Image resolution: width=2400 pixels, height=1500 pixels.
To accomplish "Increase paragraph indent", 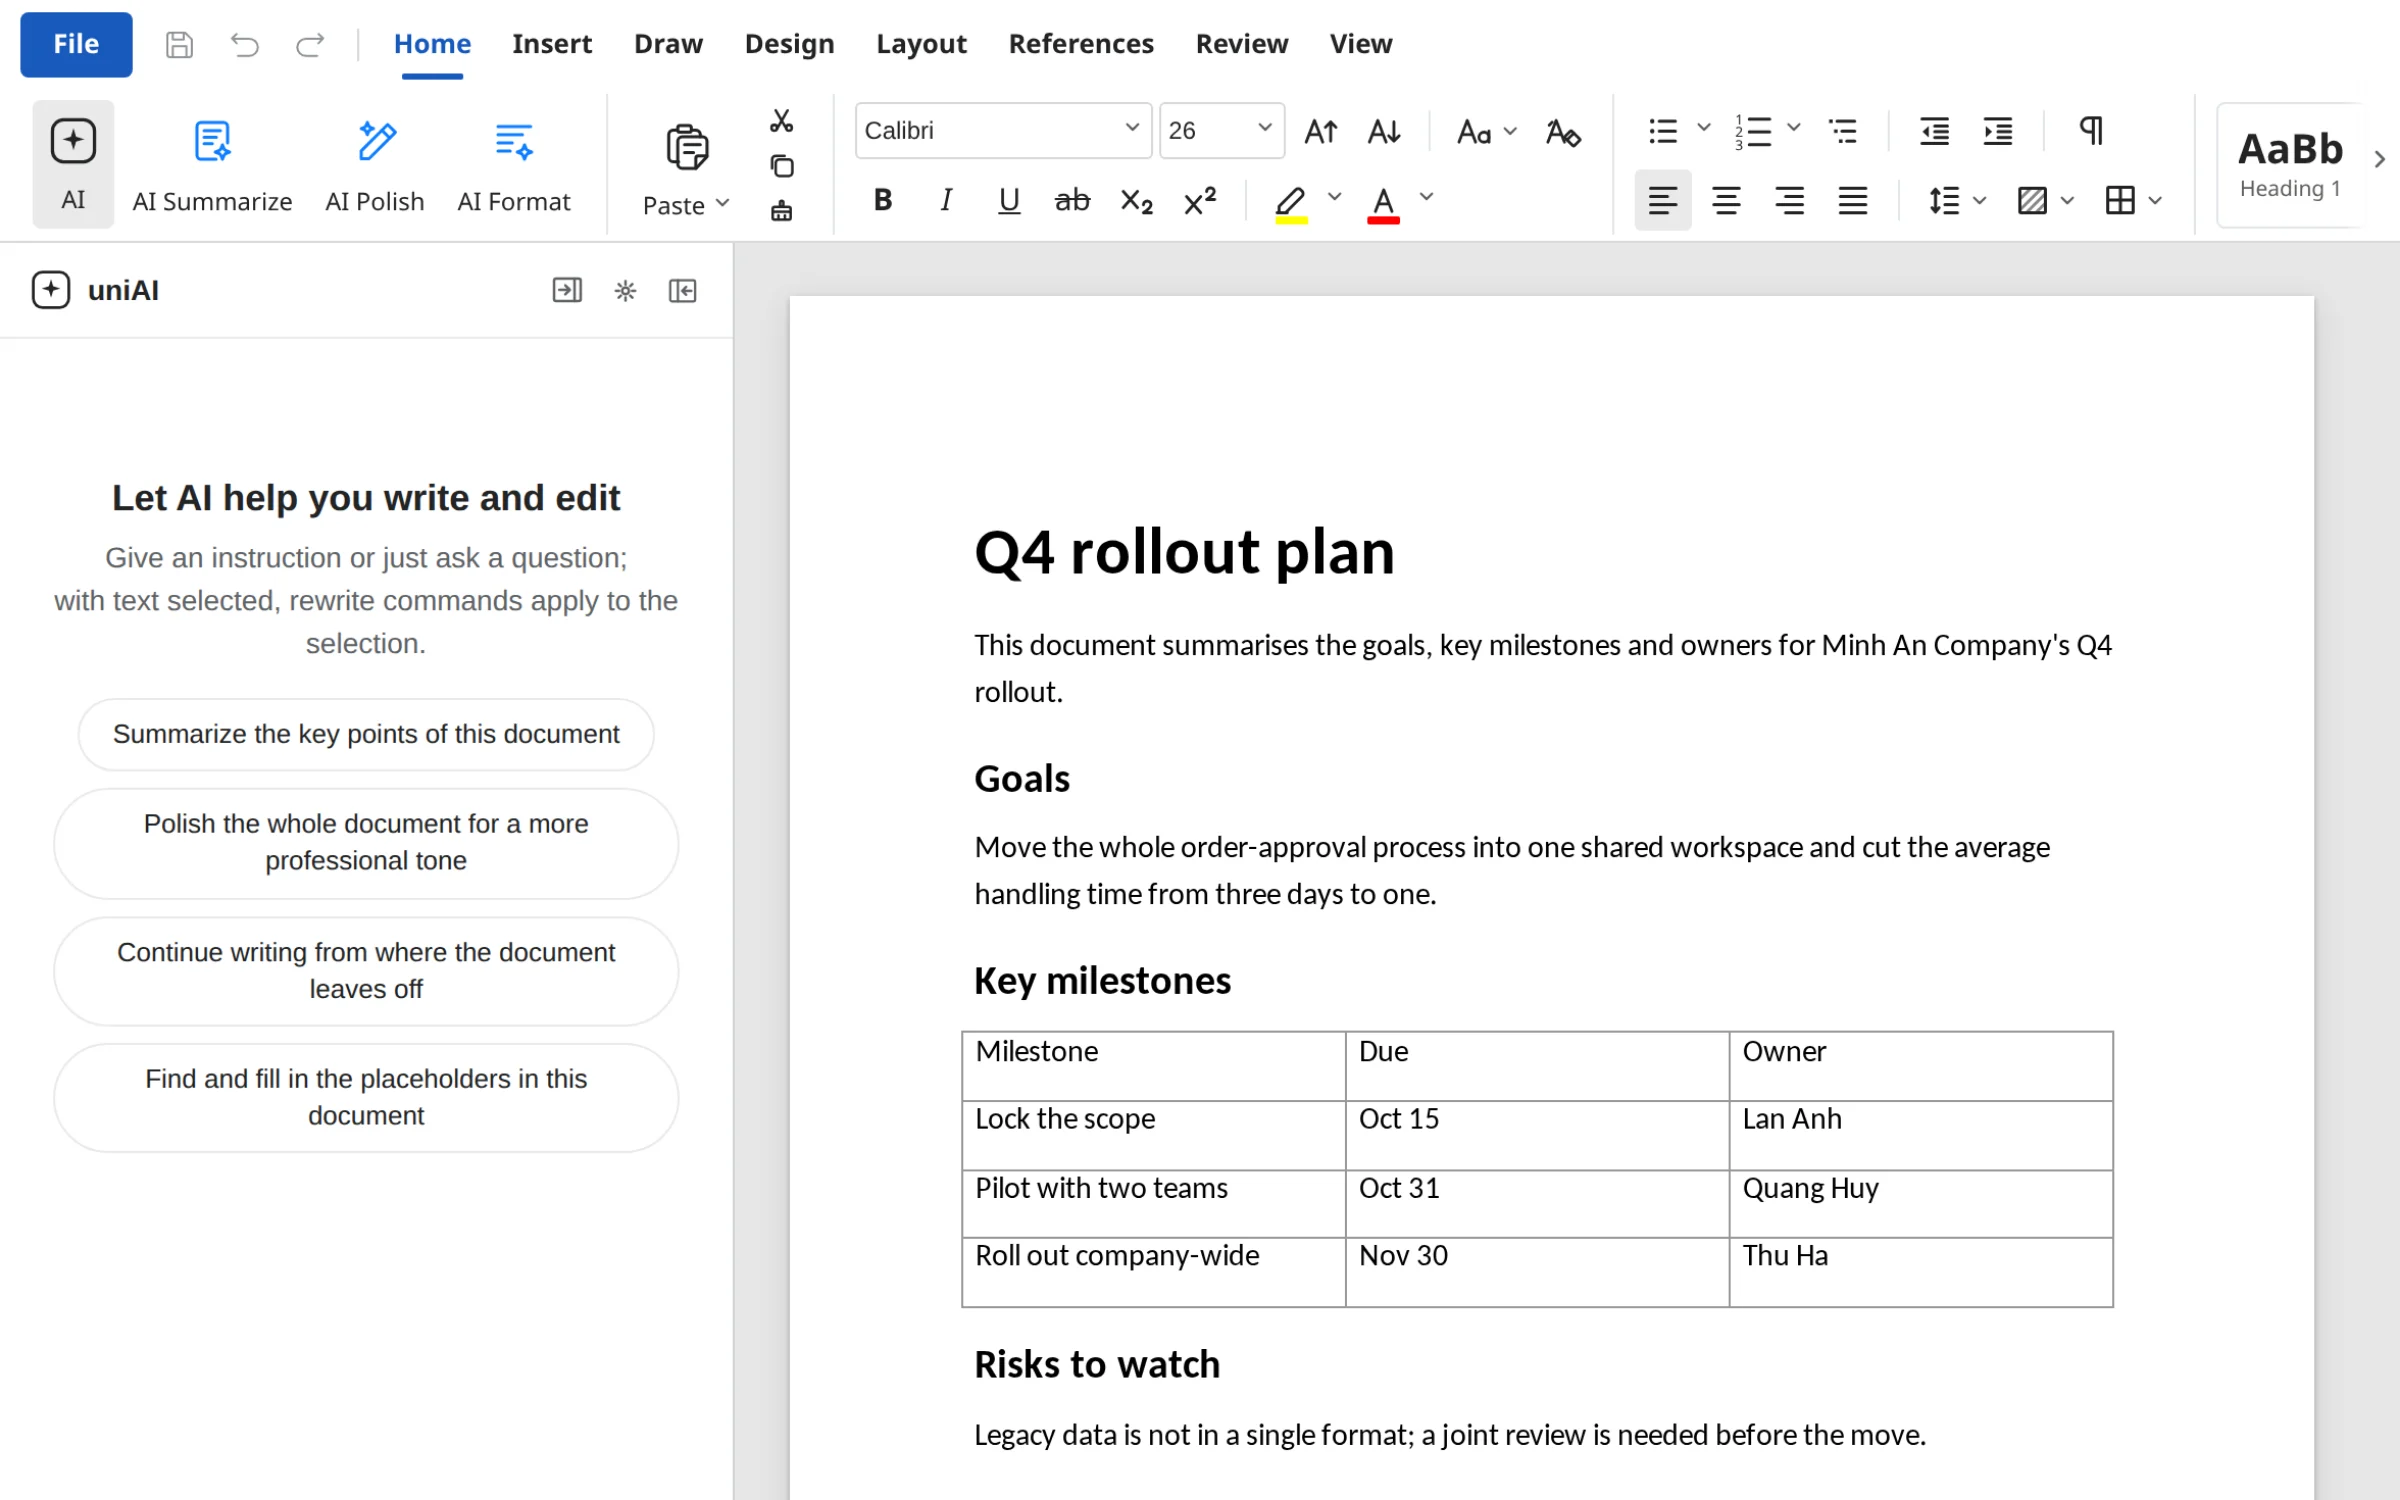I will [1998, 131].
